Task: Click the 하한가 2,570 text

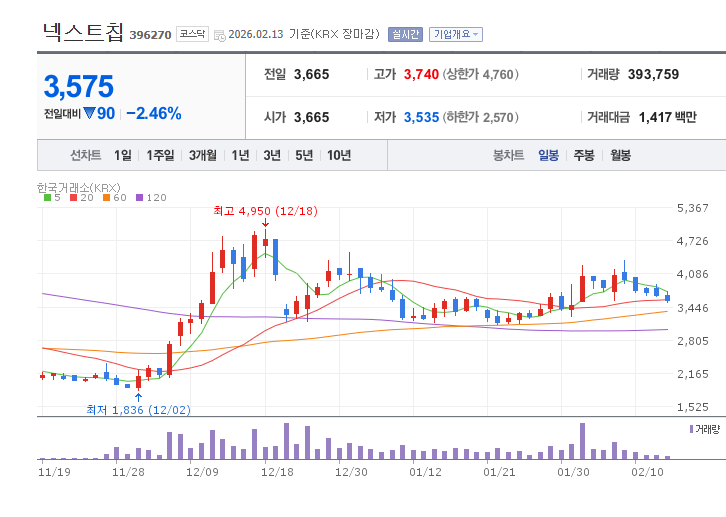Action: [481, 118]
